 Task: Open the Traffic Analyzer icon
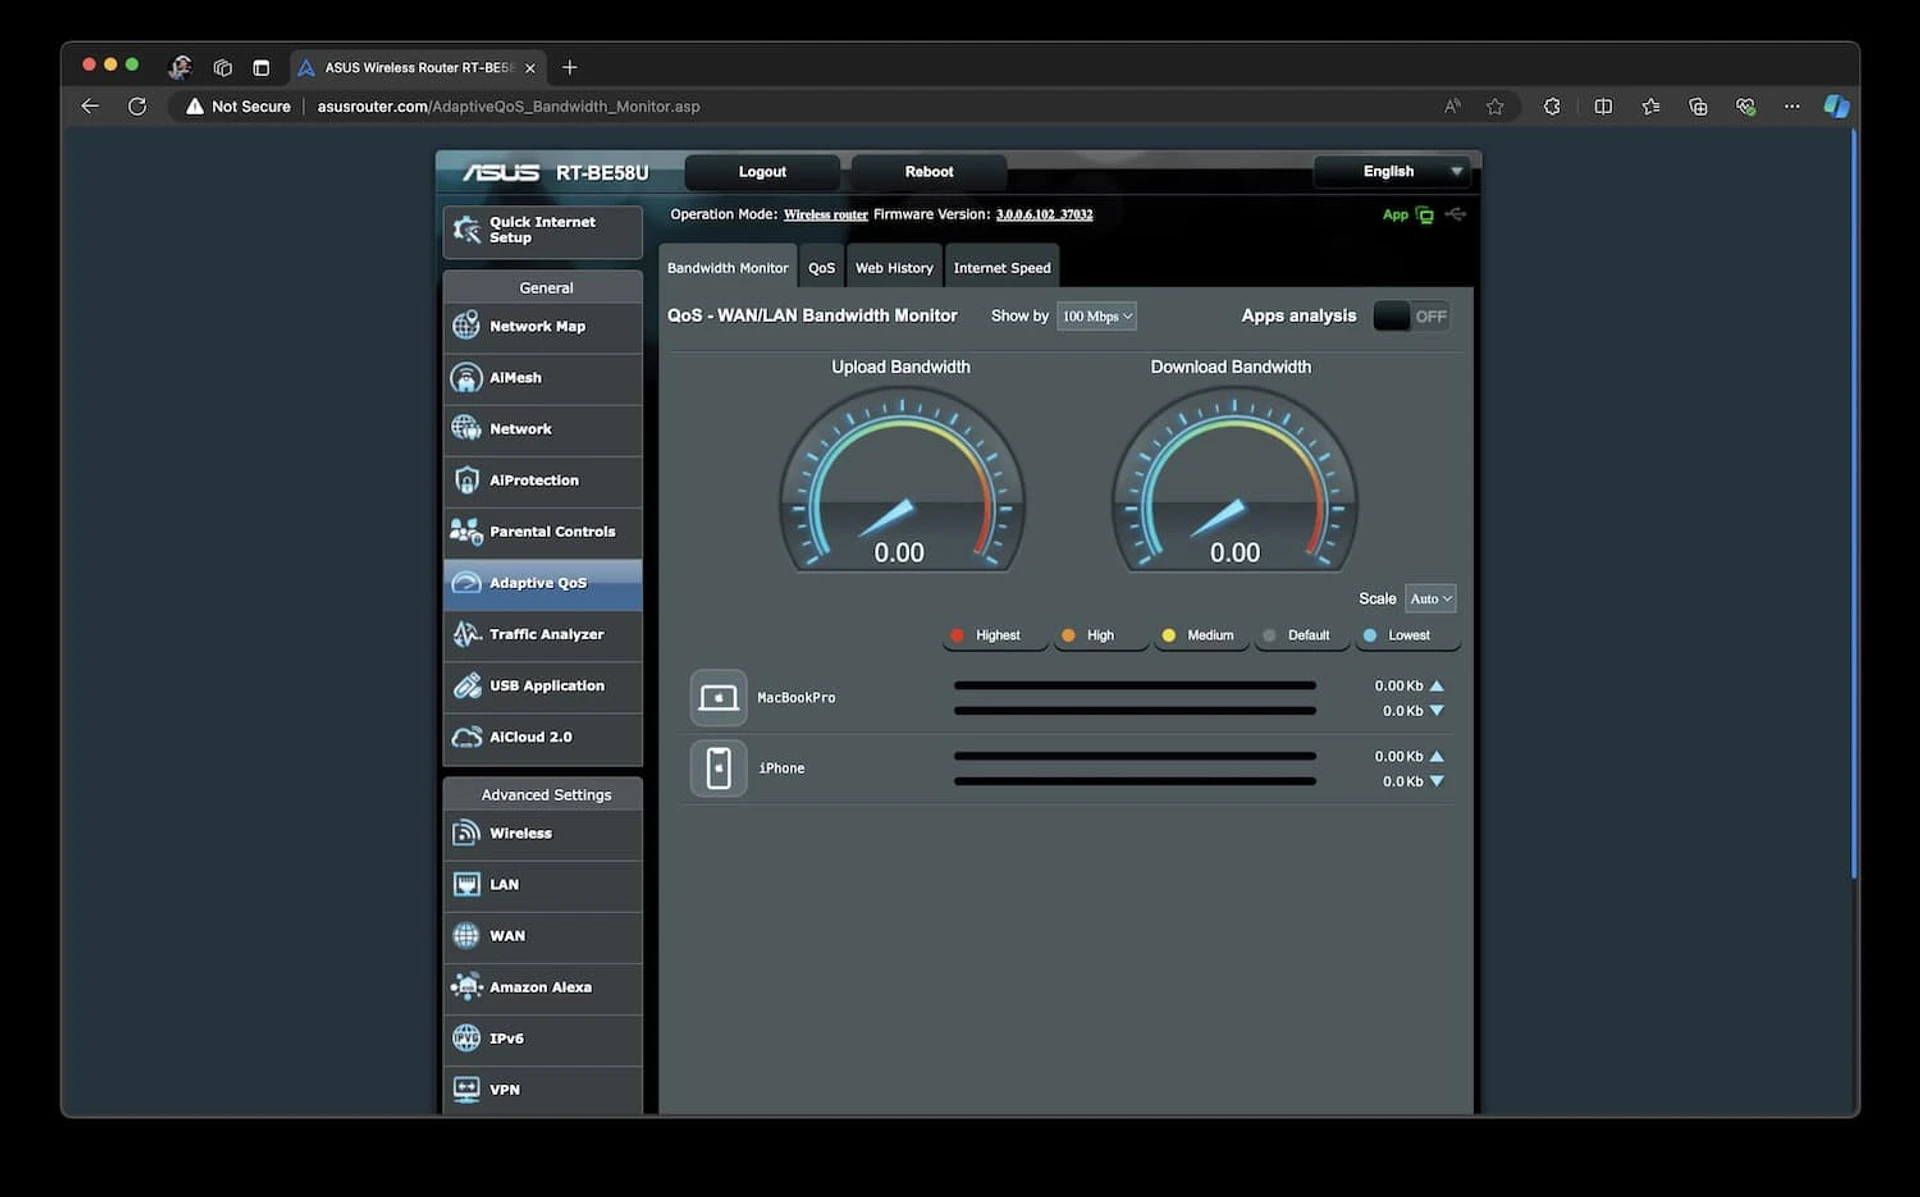(466, 634)
